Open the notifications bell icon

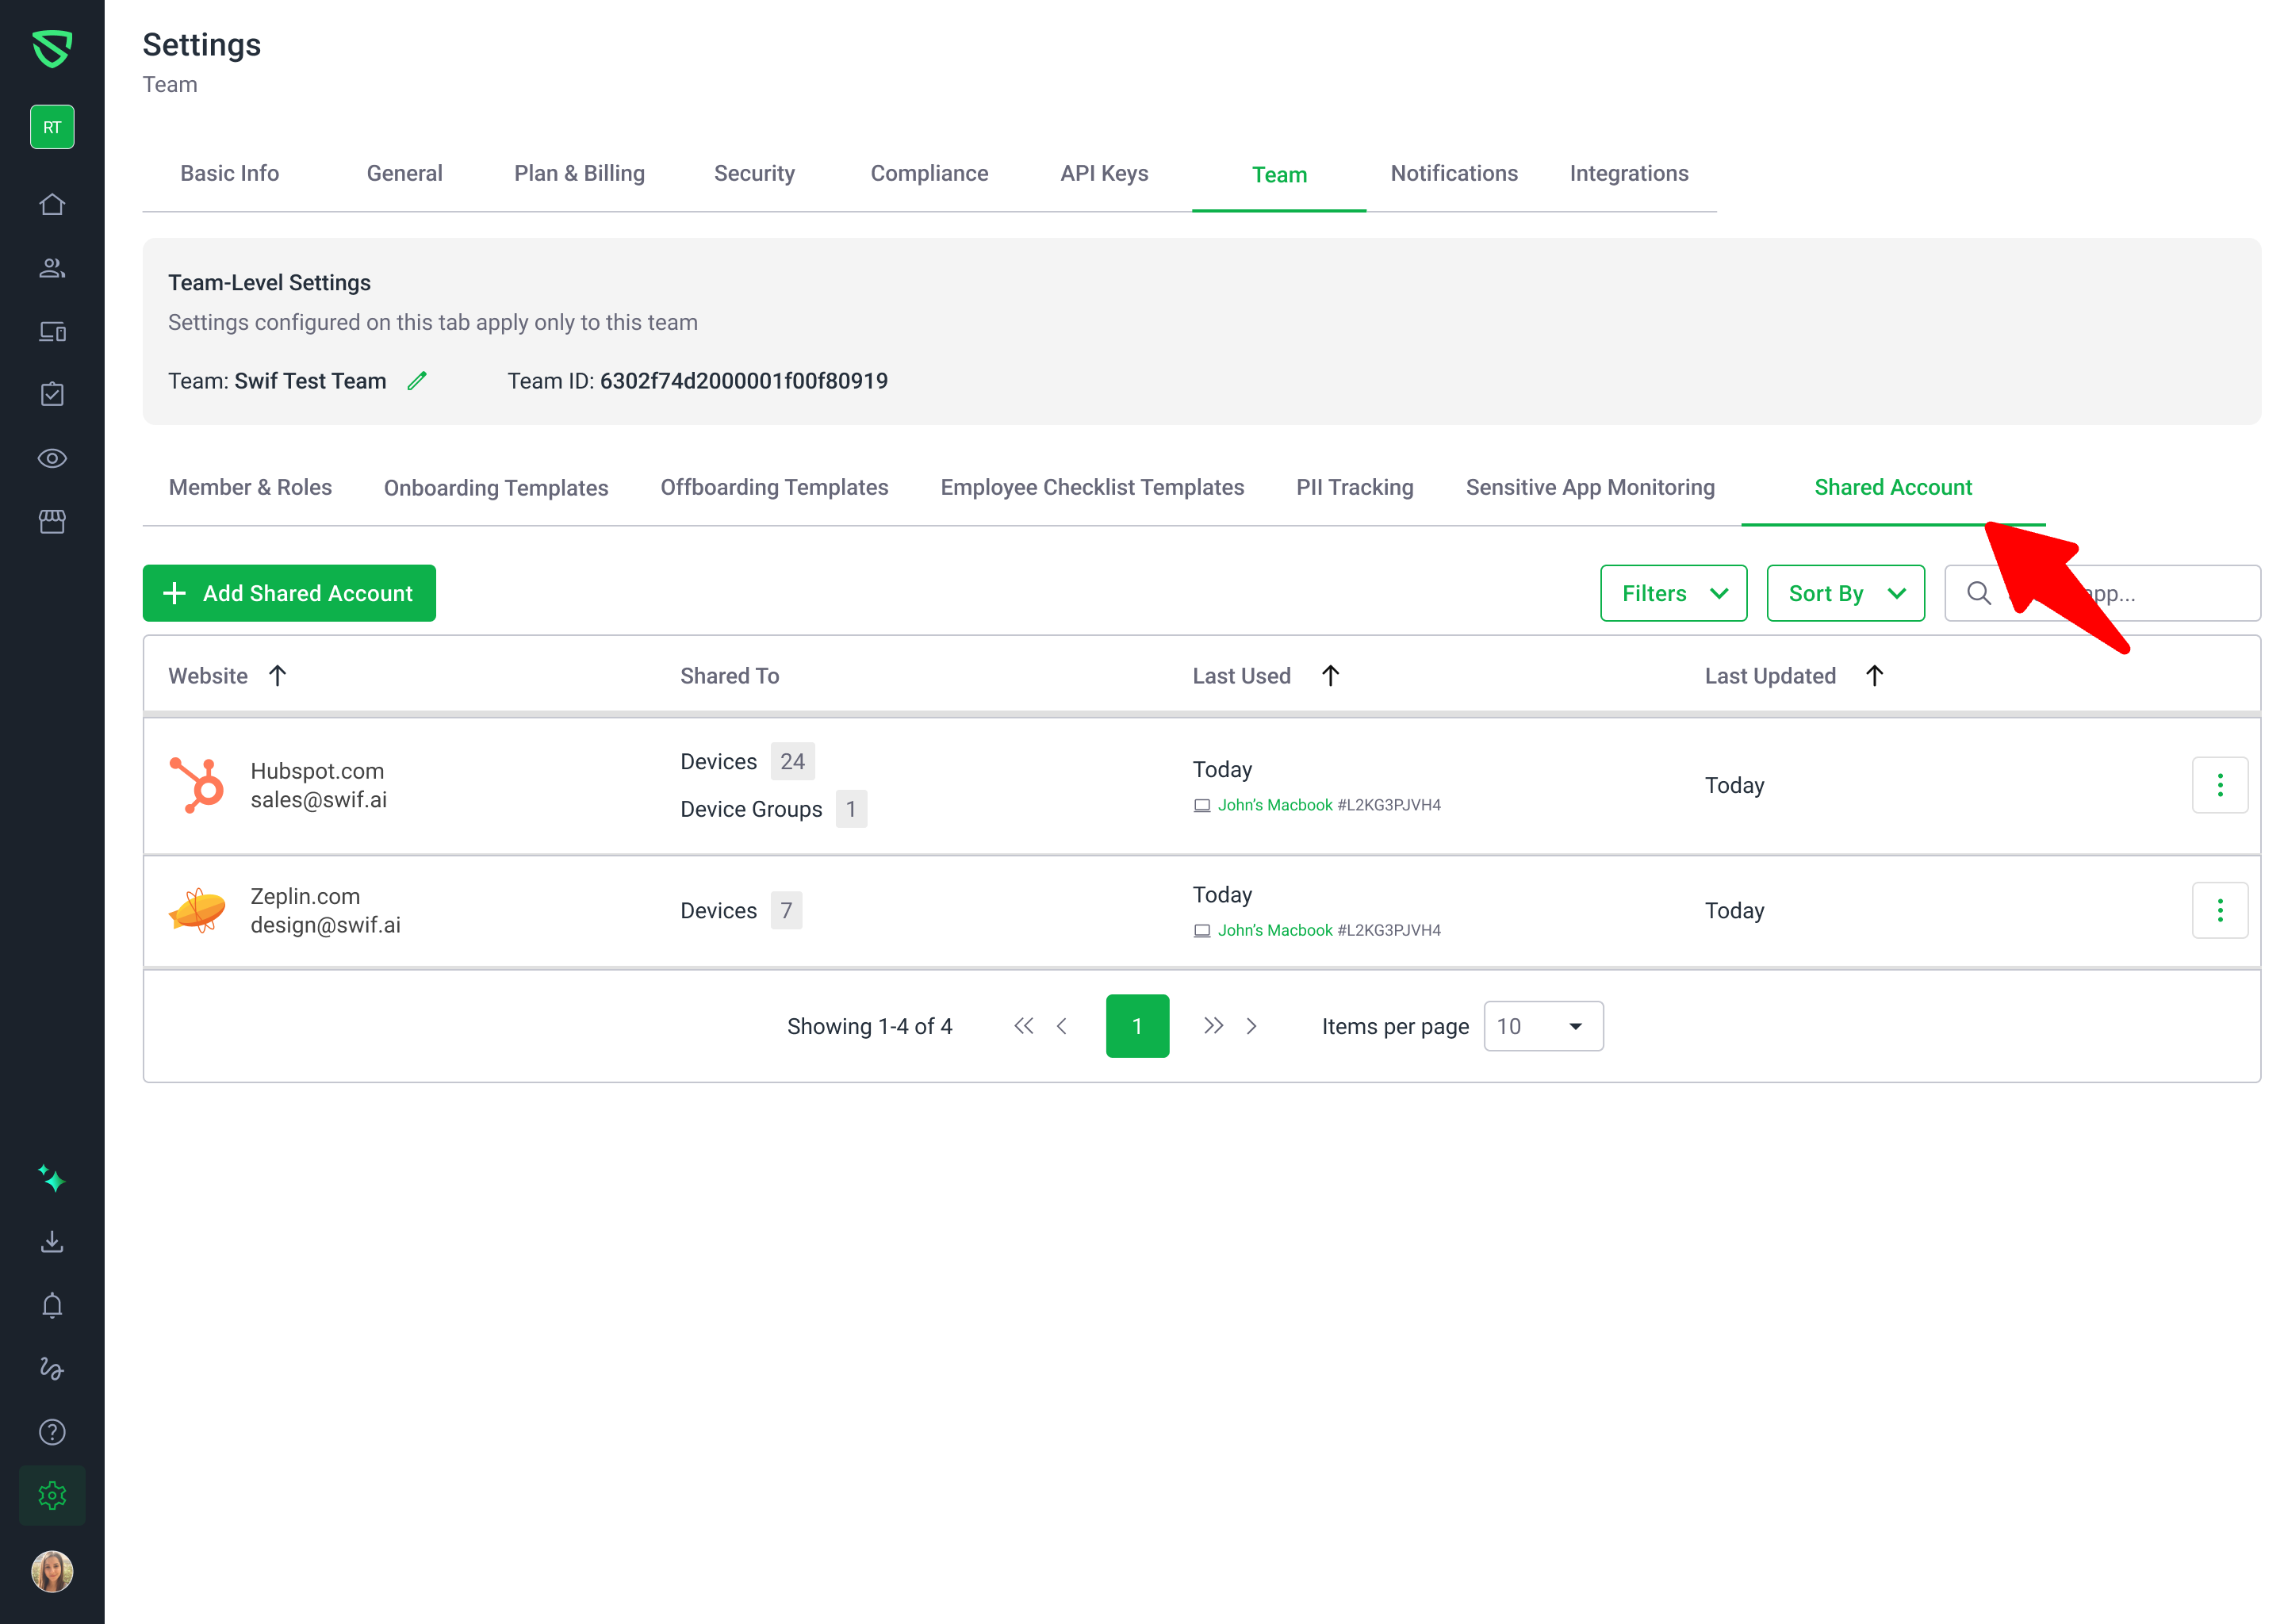pos(52,1306)
